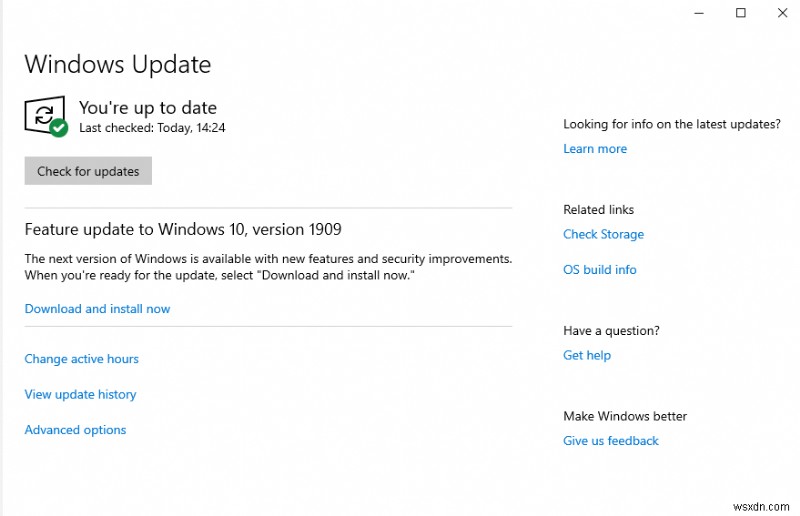Open Advanced options
Screen dimensions: 800x516
(x=75, y=430)
